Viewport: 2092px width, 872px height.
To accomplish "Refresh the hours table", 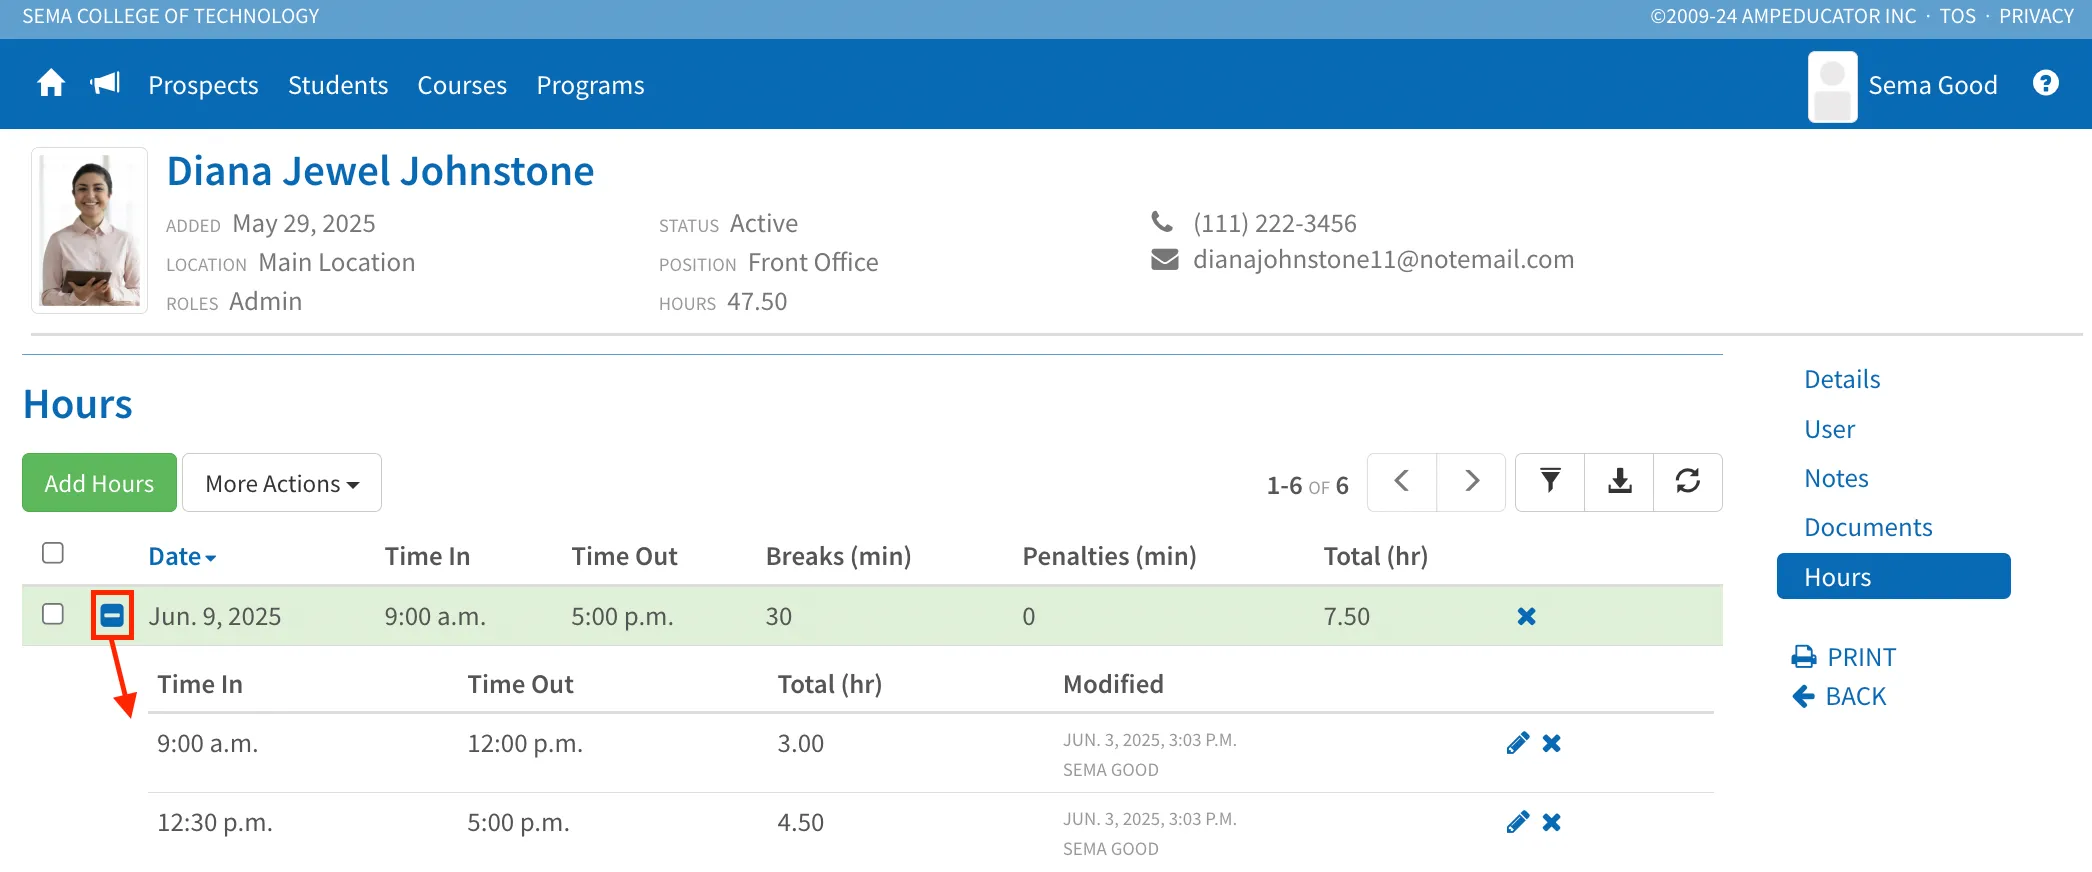I will pyautogui.click(x=1688, y=482).
